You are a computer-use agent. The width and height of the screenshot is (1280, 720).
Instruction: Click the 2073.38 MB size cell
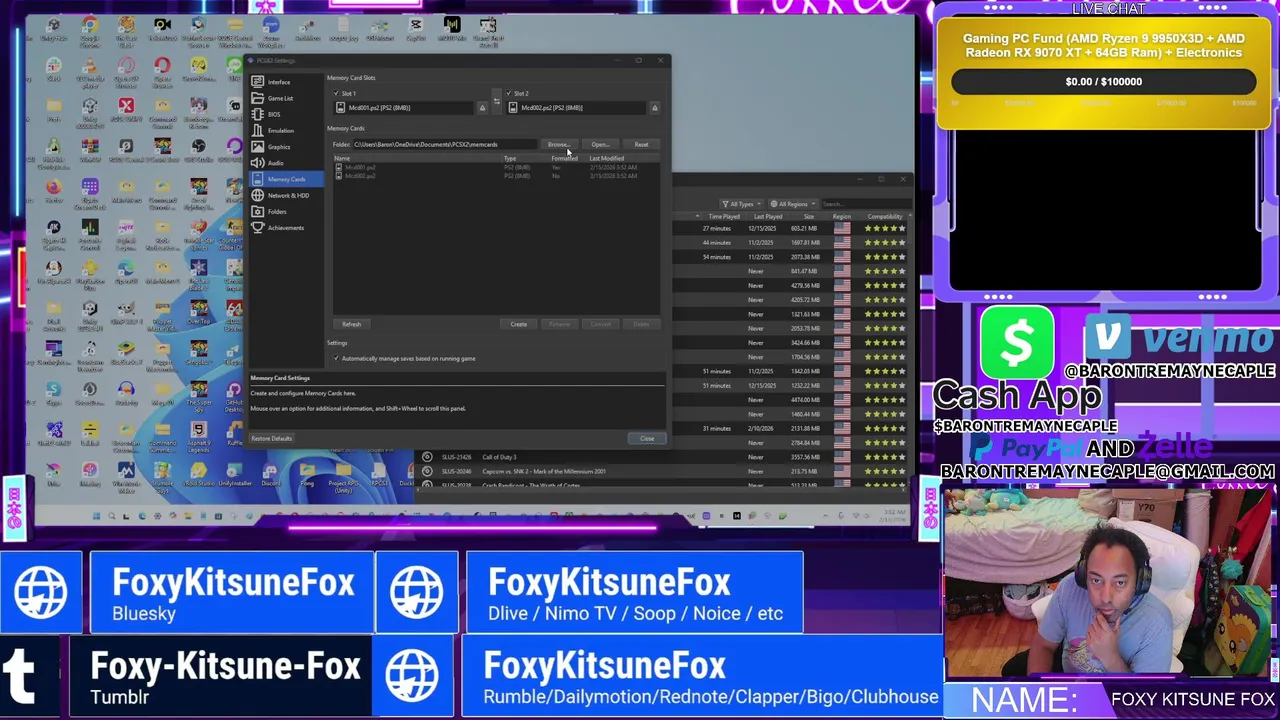pos(804,257)
